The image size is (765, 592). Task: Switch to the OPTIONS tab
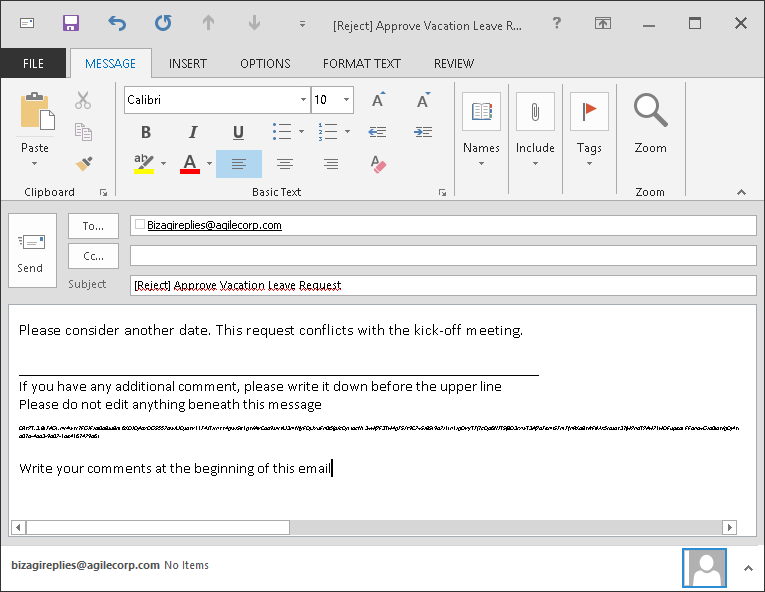click(x=265, y=63)
